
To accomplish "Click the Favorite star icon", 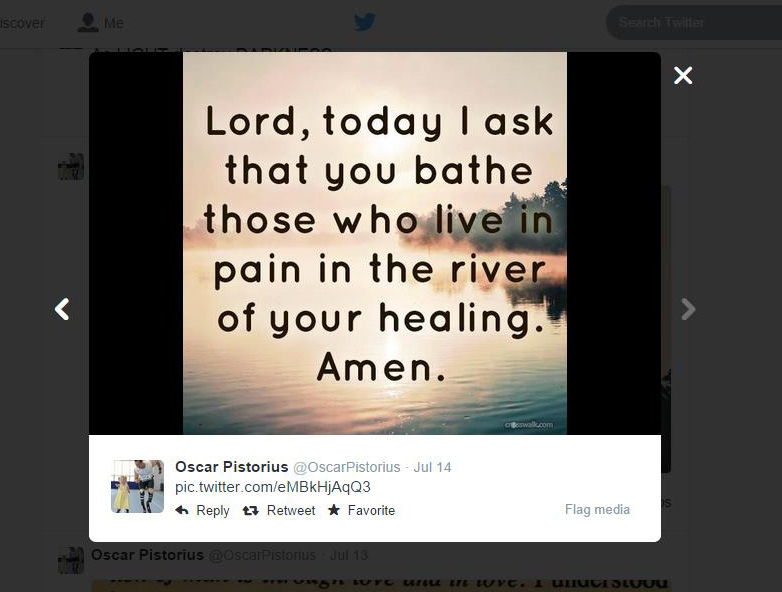I will click(x=334, y=510).
